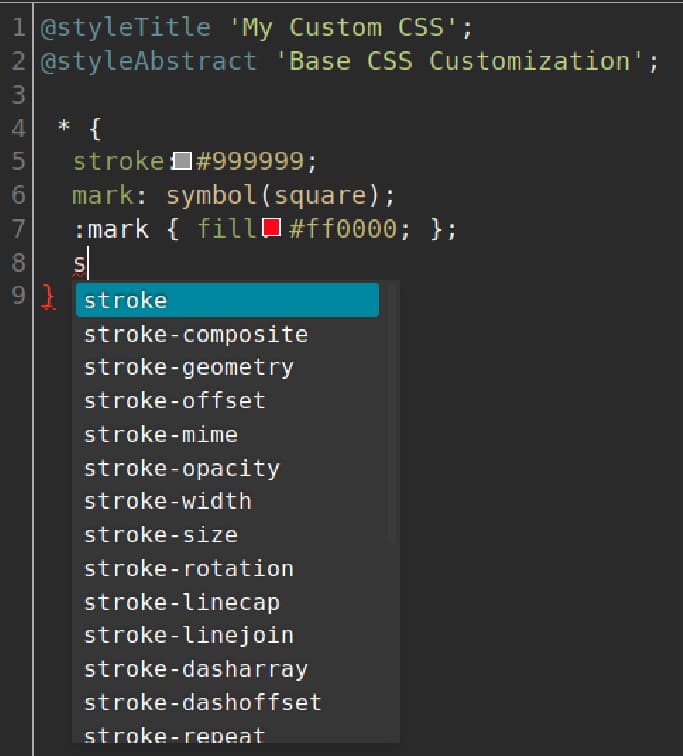Click the gray #999999 color swatch

pos(183,161)
